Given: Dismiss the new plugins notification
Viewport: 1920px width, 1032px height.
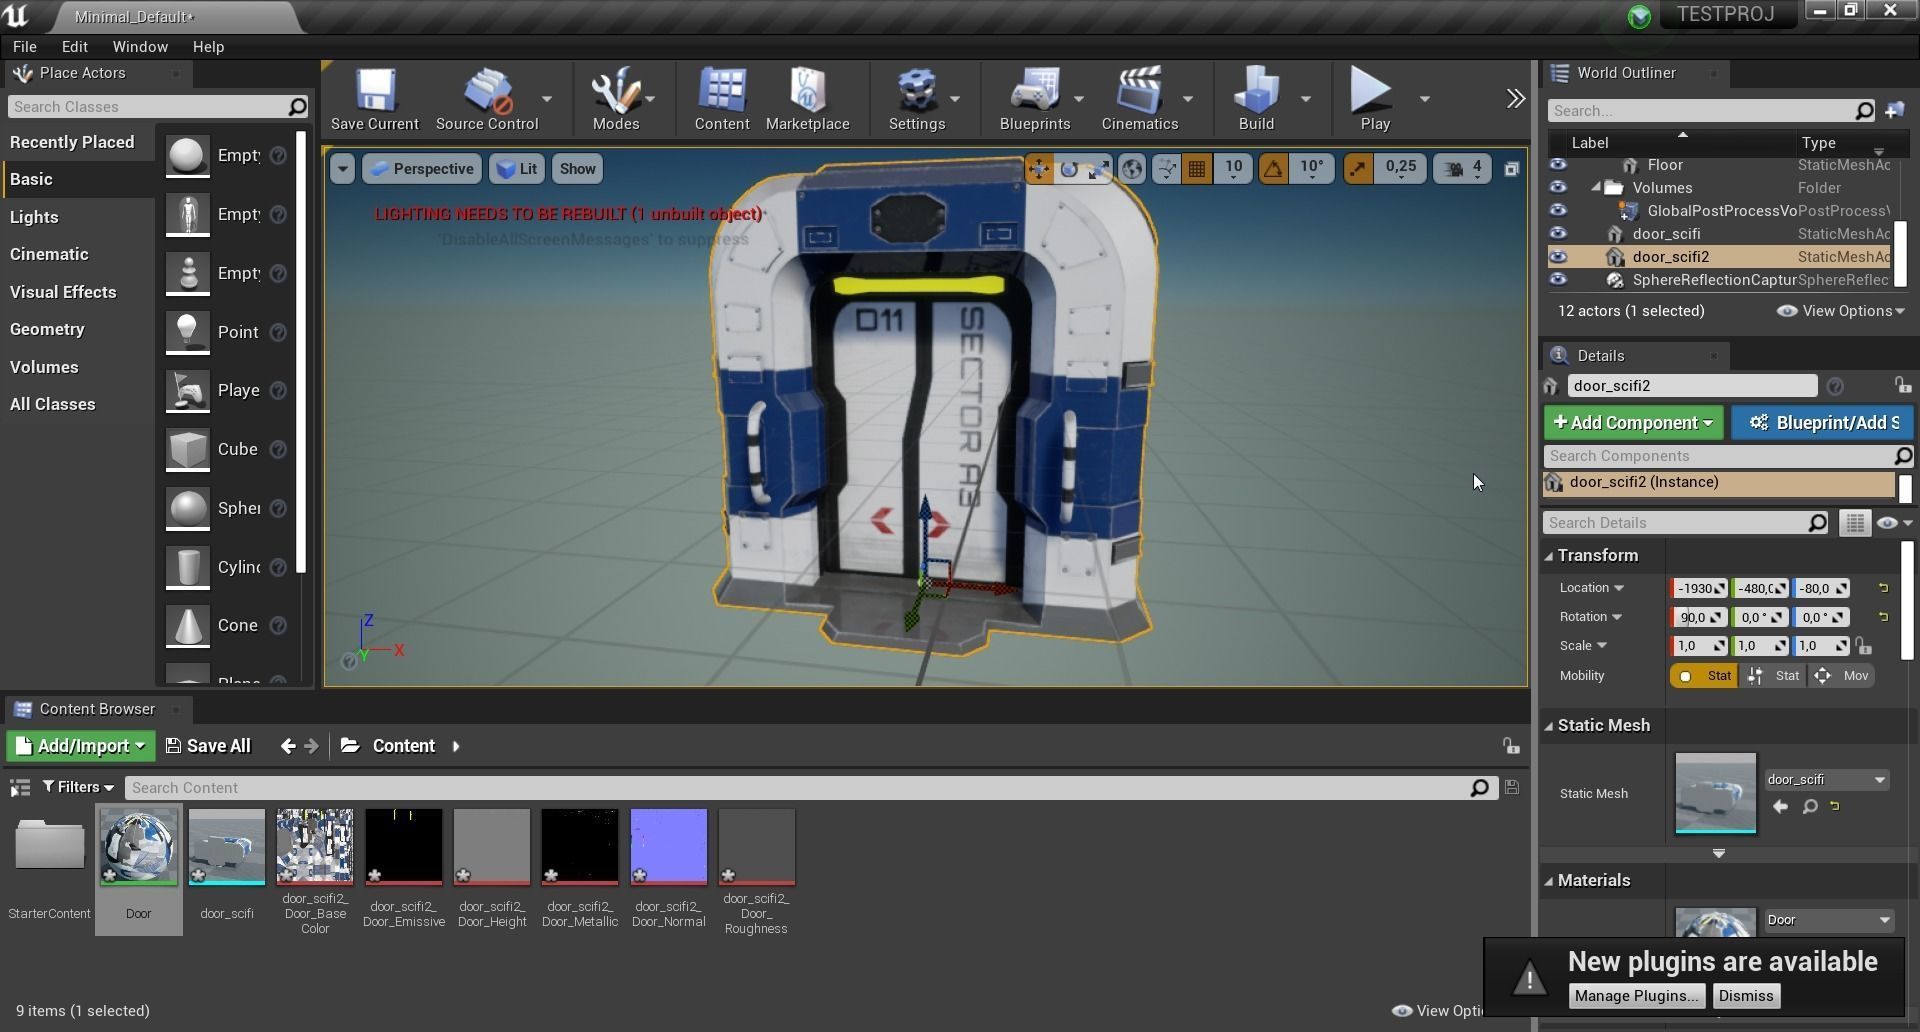Looking at the screenshot, I should pyautogui.click(x=1746, y=996).
